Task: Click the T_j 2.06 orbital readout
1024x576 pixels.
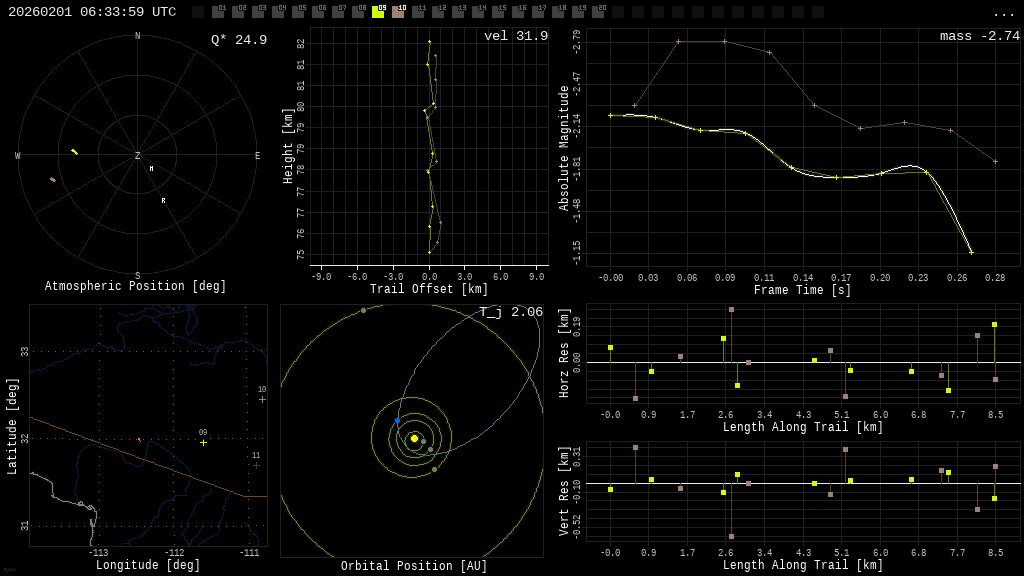Action: coord(510,312)
